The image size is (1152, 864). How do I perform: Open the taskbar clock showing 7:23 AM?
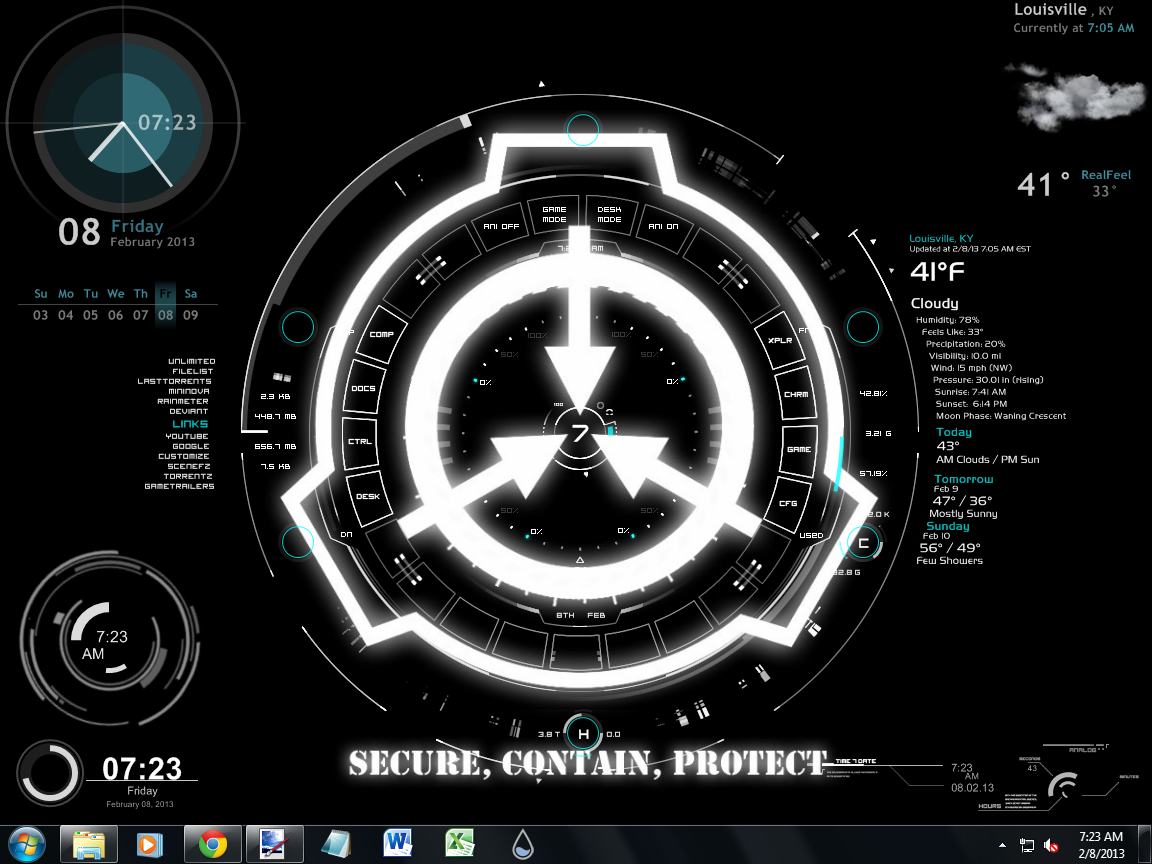[1101, 845]
